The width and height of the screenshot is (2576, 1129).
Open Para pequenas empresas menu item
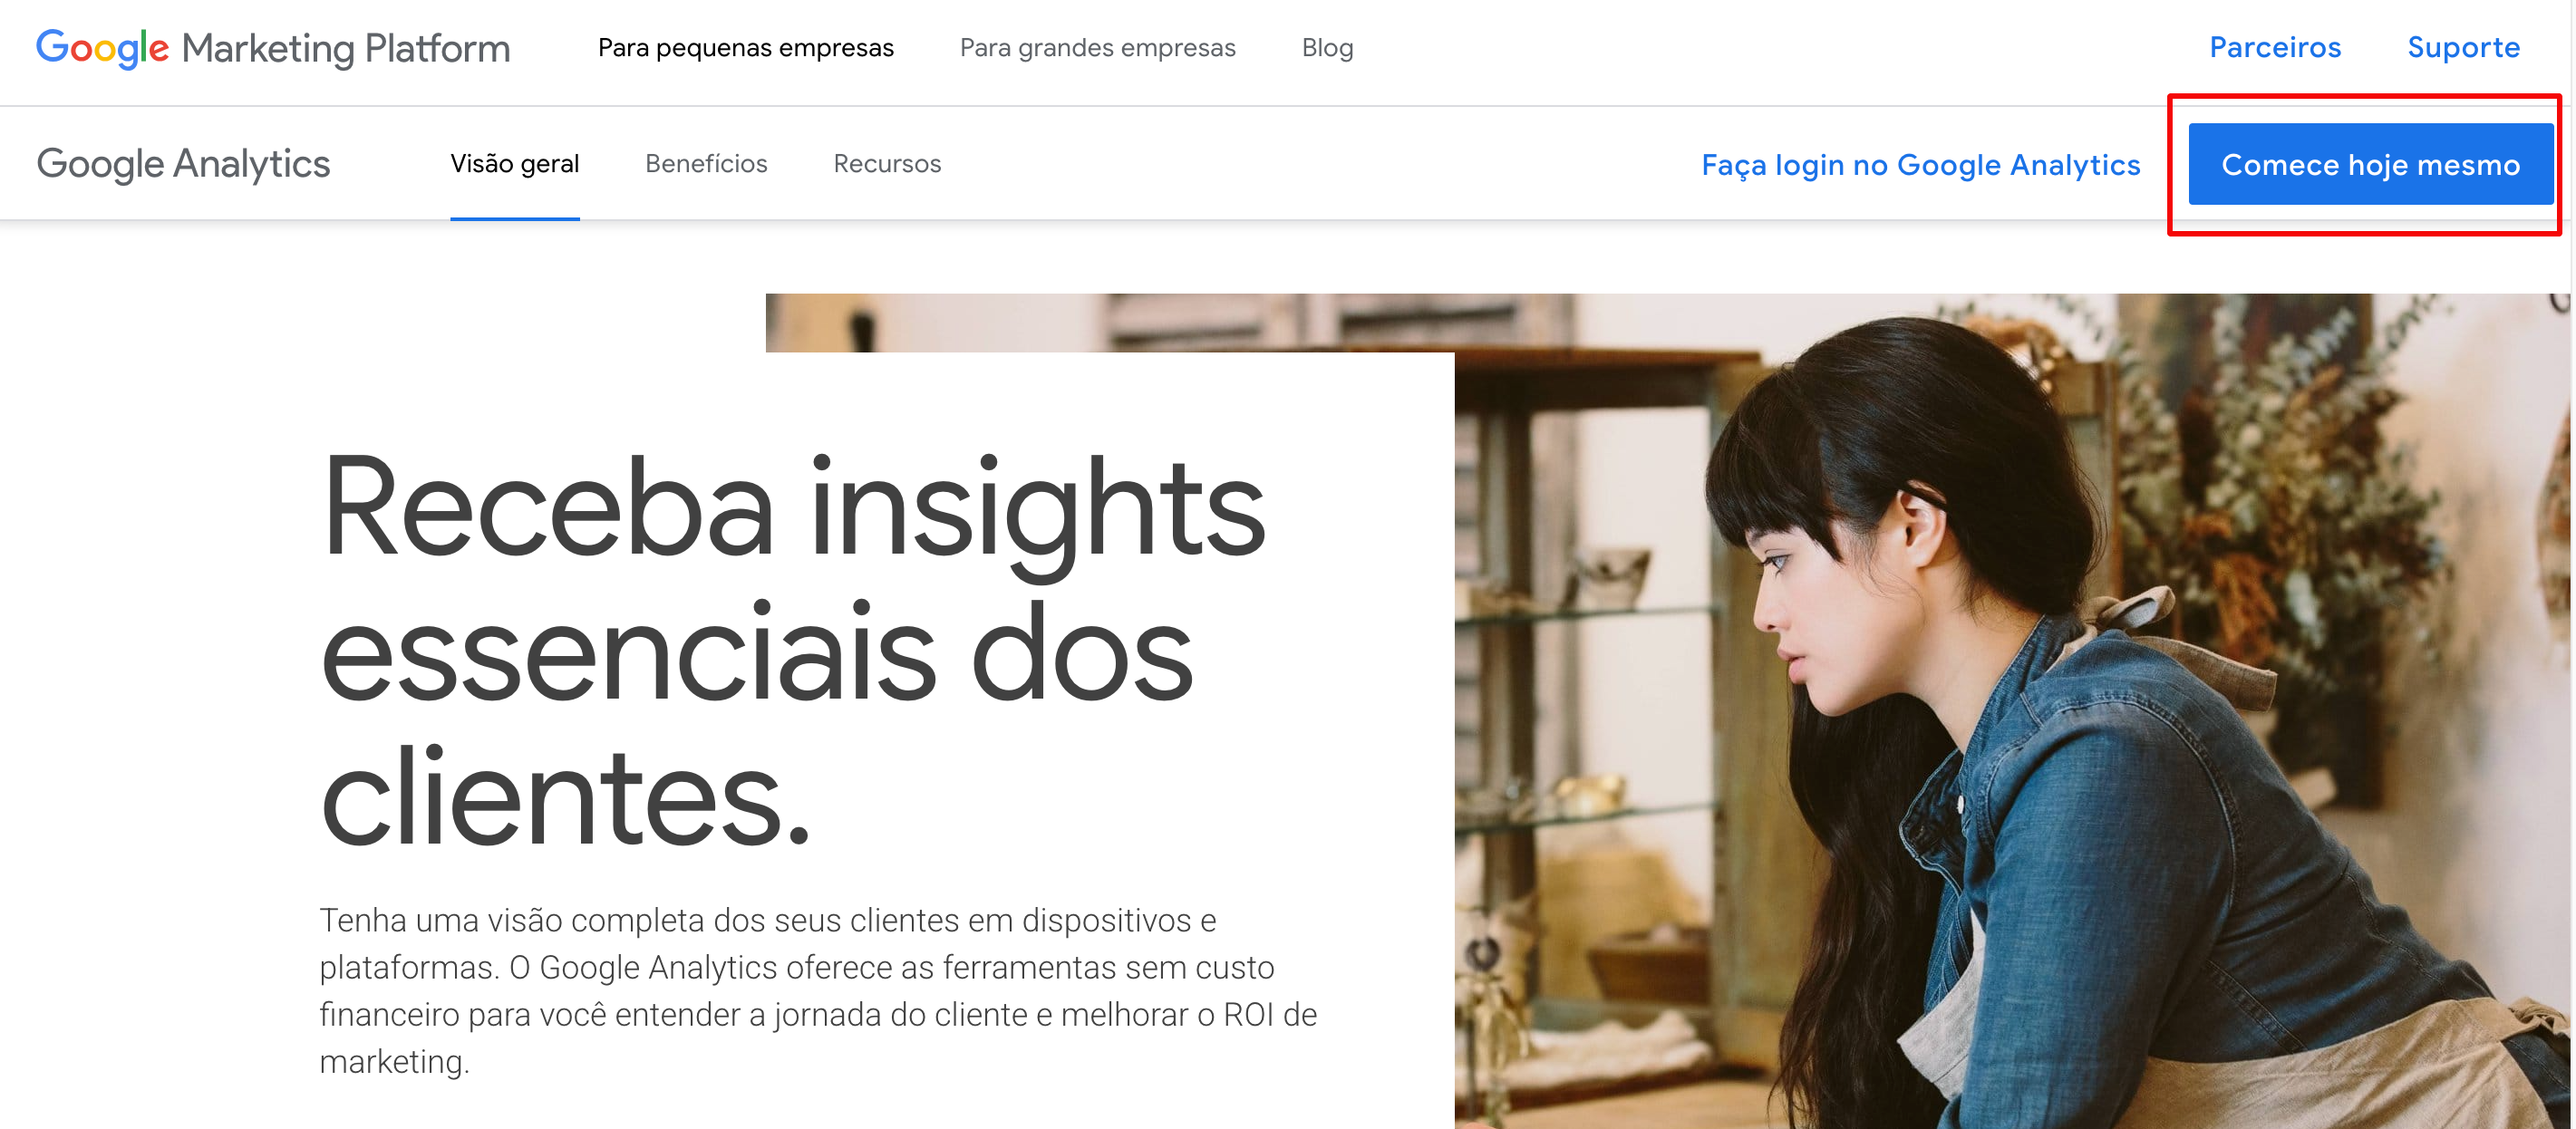[x=745, y=48]
